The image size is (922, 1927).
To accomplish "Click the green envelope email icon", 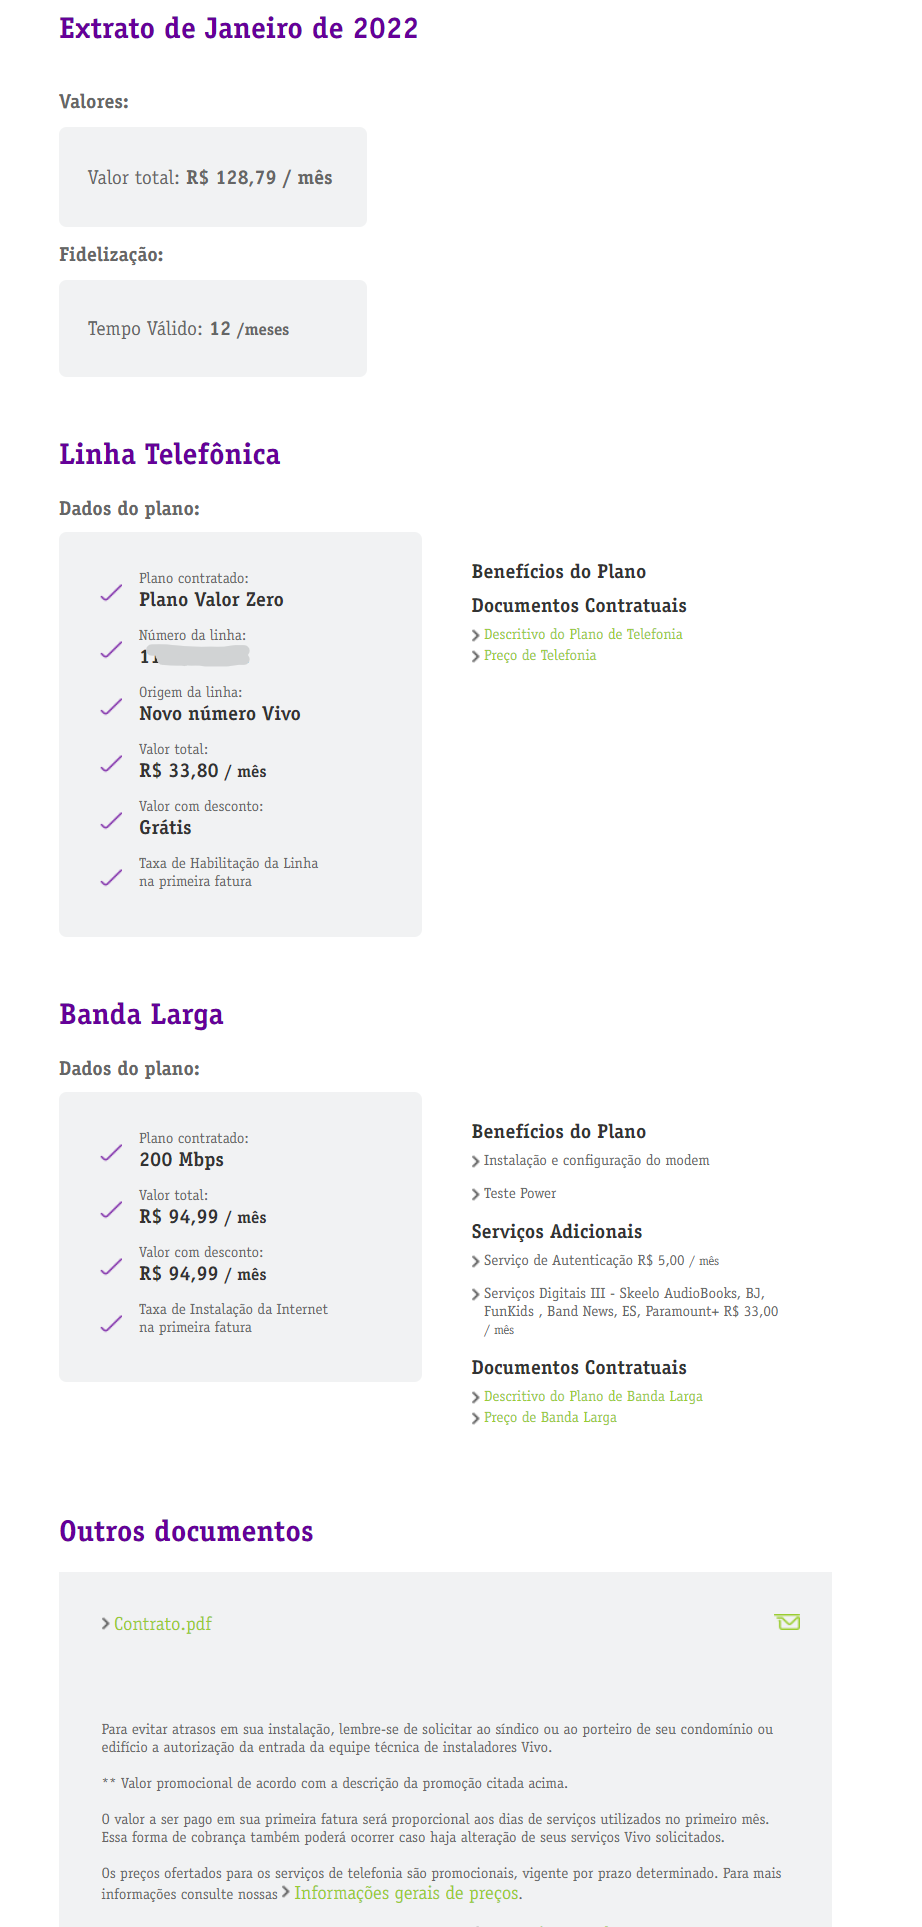I will (x=788, y=1622).
